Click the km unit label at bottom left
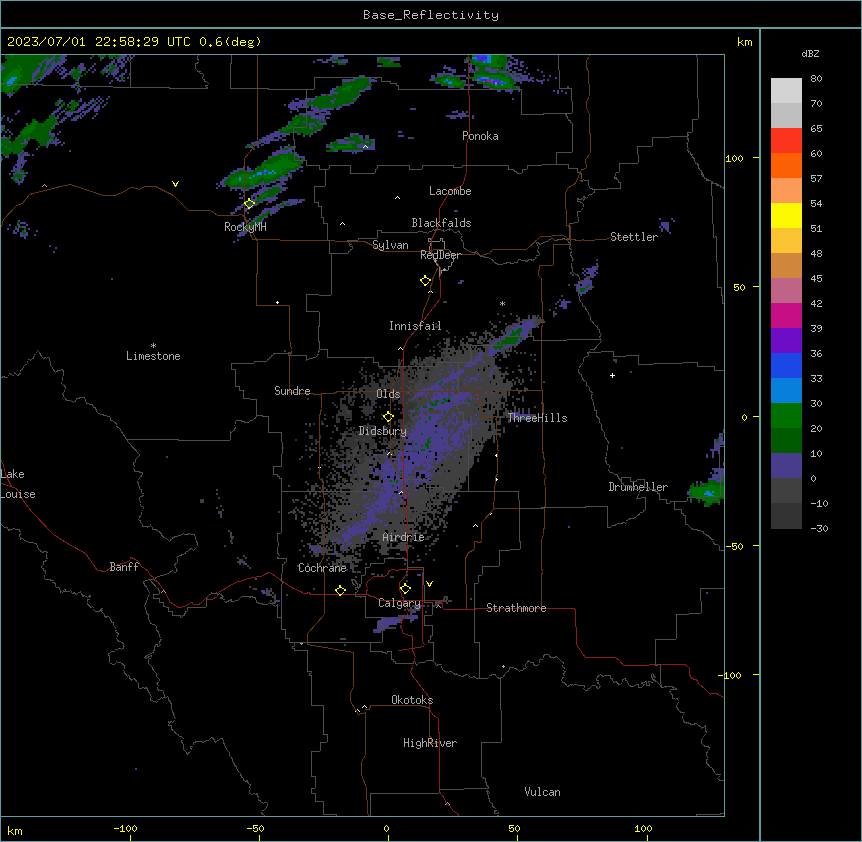 tap(14, 830)
